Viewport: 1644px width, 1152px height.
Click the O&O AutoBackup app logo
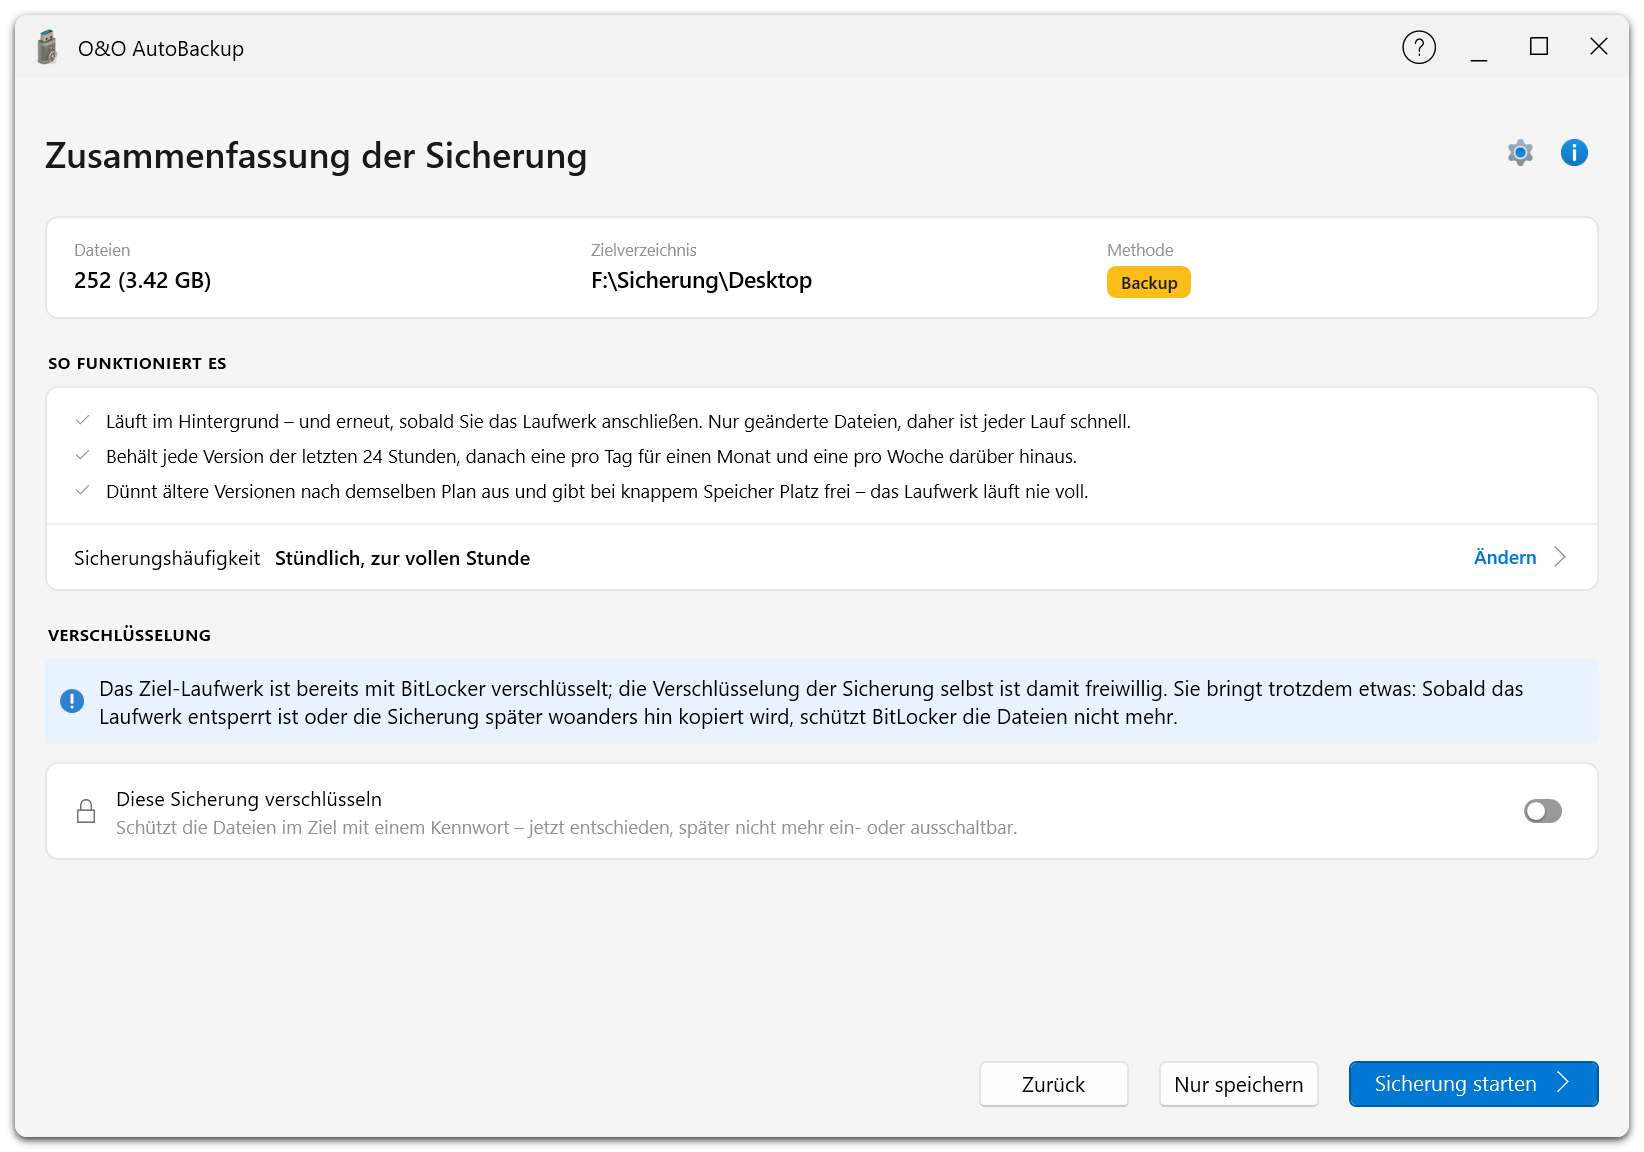tap(47, 47)
